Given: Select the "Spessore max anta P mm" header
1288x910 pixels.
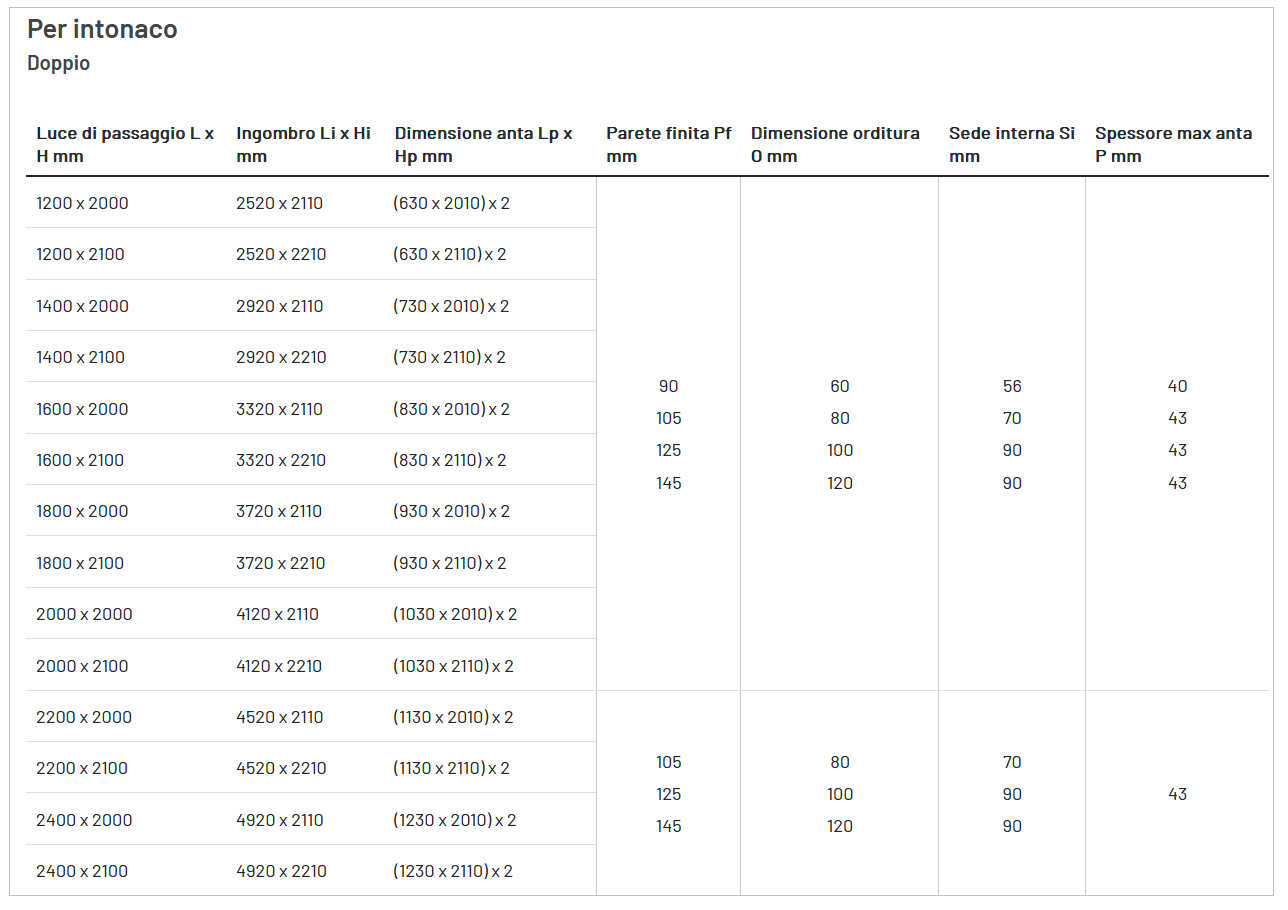Looking at the screenshot, I should (1174, 145).
